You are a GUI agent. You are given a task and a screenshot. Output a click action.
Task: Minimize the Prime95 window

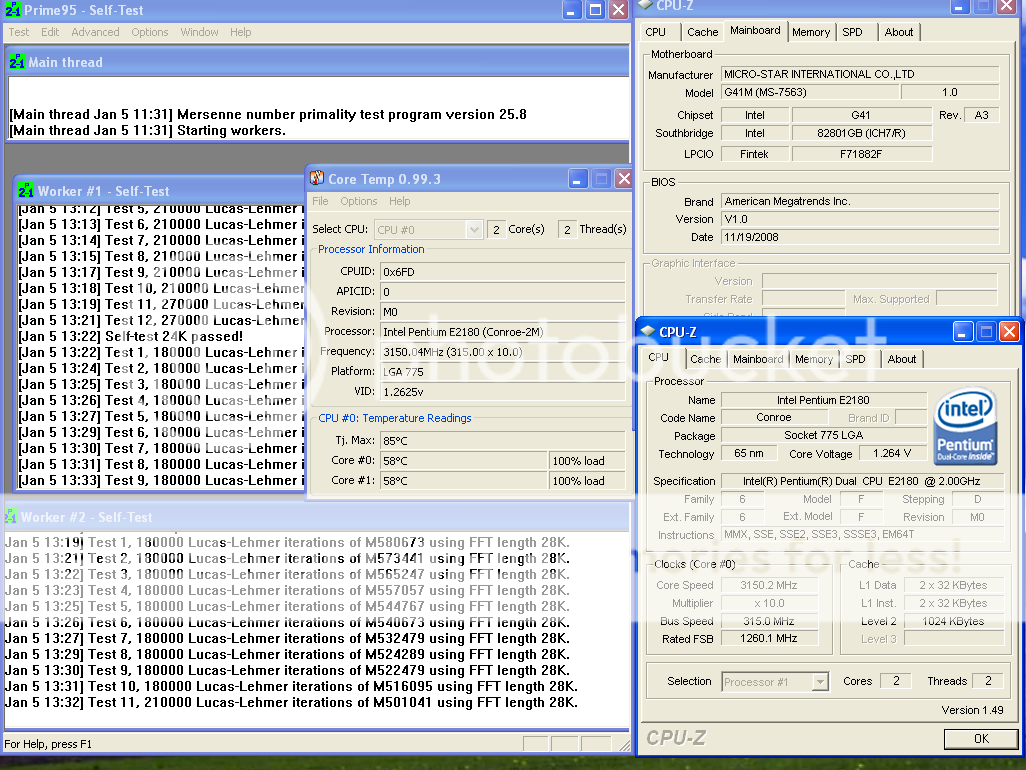572,10
